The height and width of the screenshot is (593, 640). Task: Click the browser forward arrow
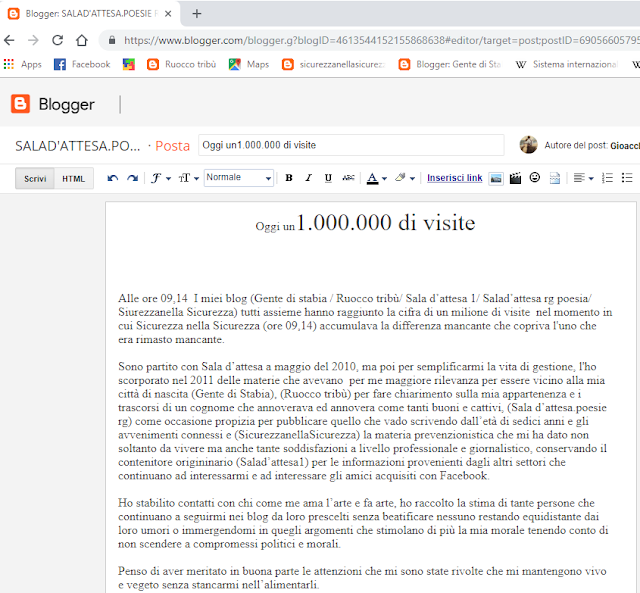(x=33, y=40)
